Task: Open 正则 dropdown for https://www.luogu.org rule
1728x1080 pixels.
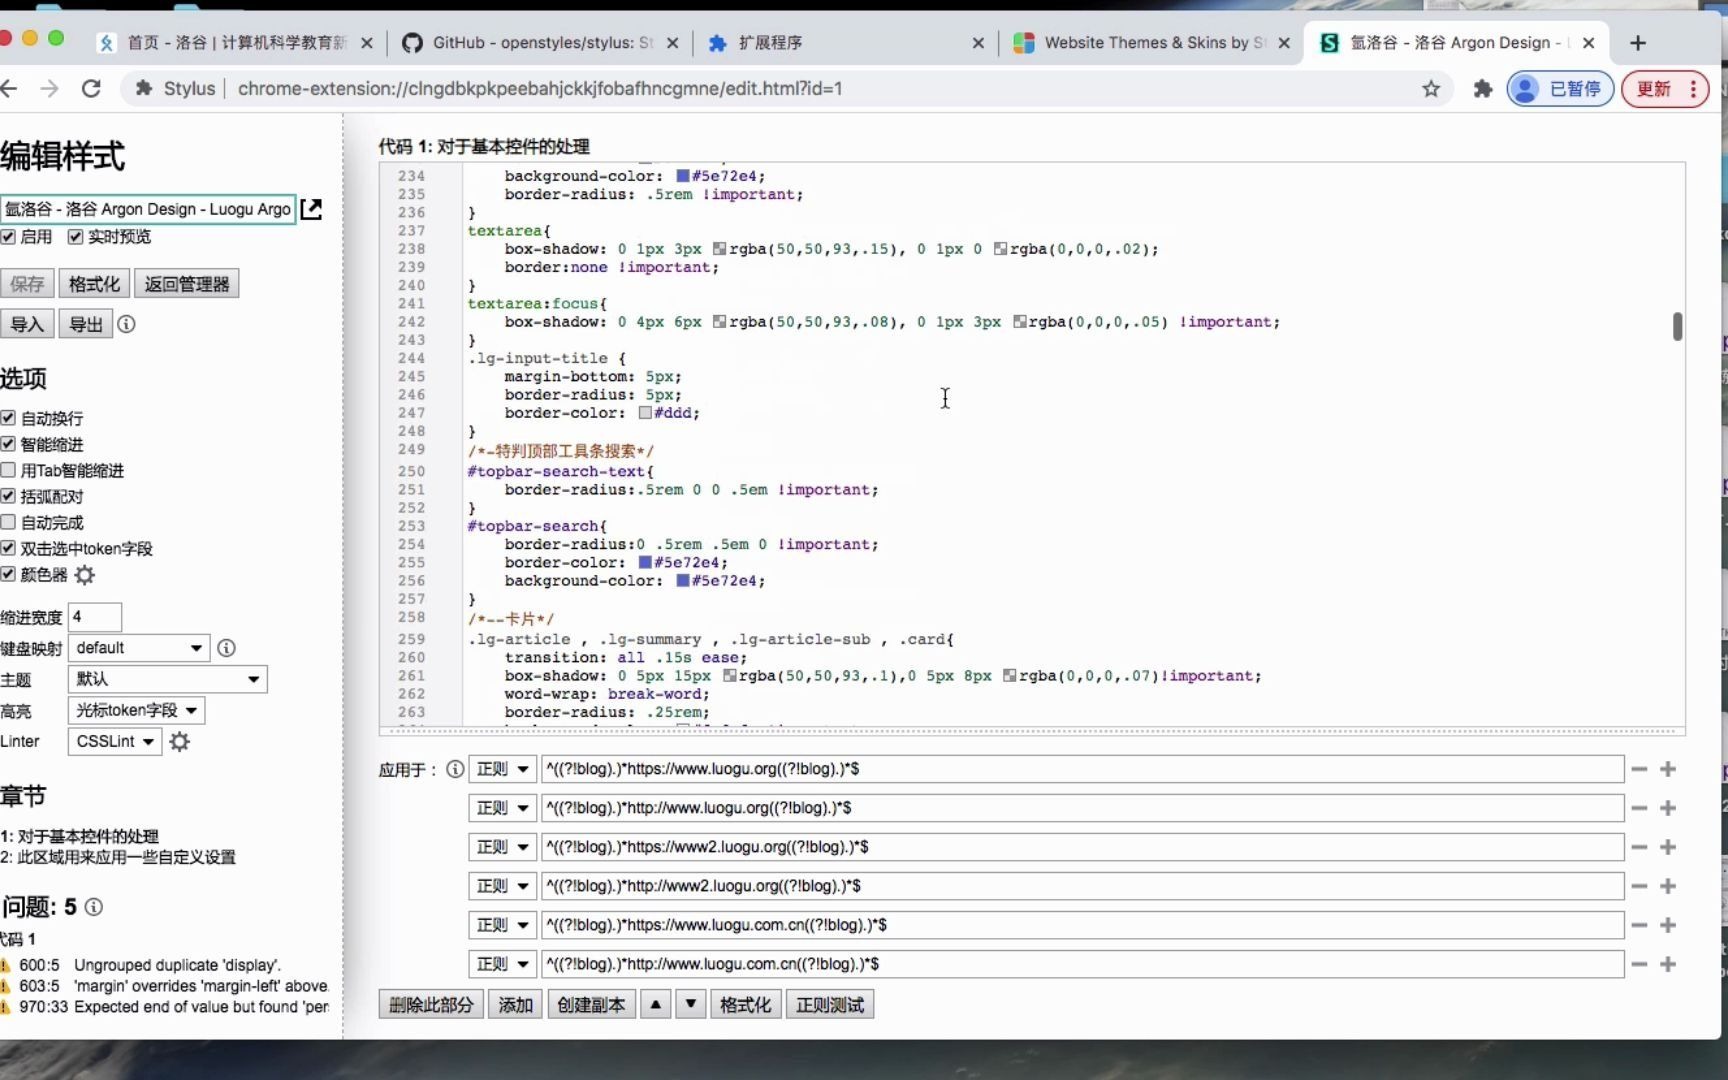Action: [x=503, y=769]
